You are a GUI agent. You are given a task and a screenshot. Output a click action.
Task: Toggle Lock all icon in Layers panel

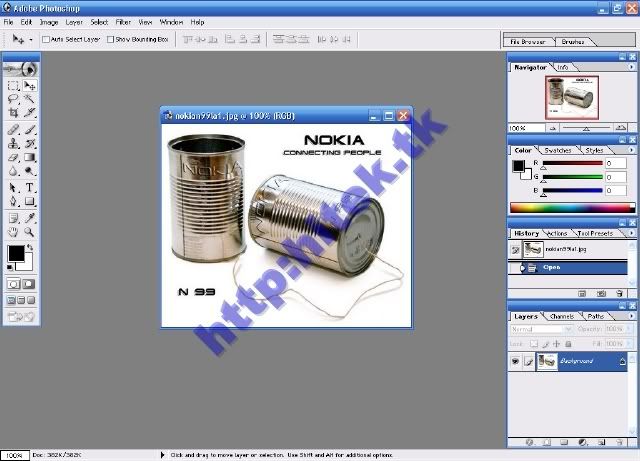pyautogui.click(x=568, y=344)
